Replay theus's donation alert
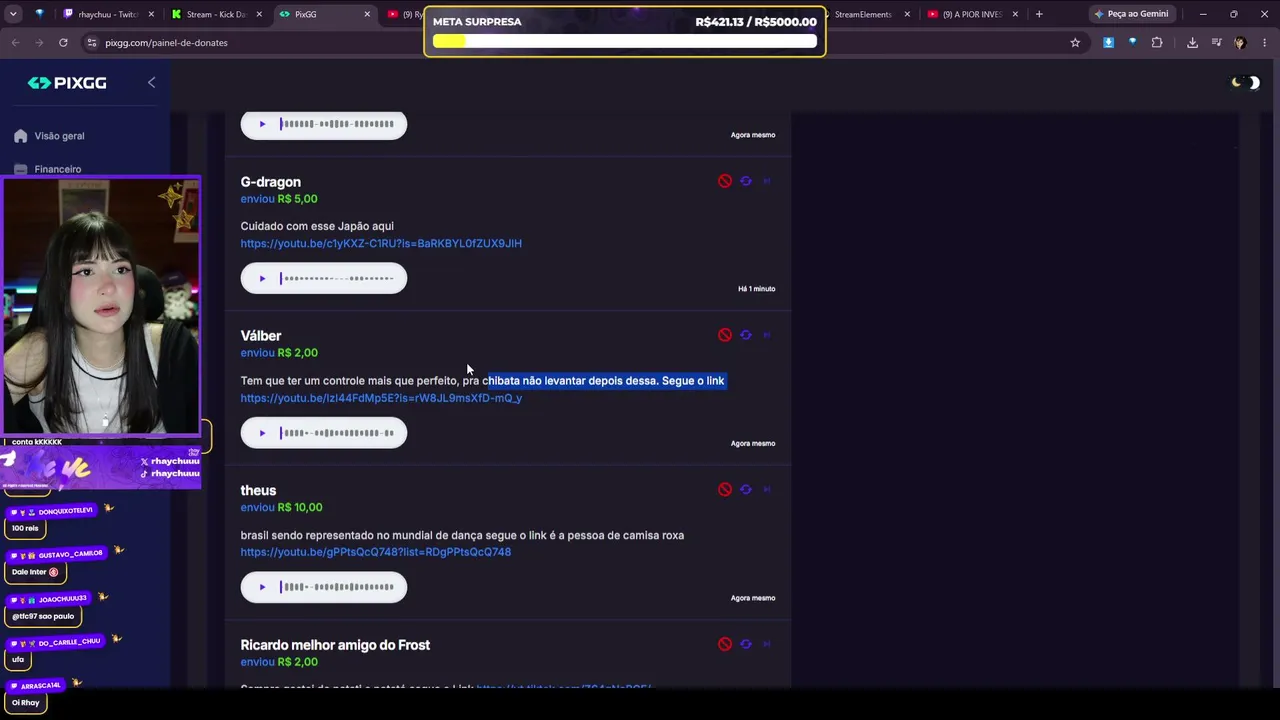Image resolution: width=1280 pixels, height=720 pixels. pos(746,489)
